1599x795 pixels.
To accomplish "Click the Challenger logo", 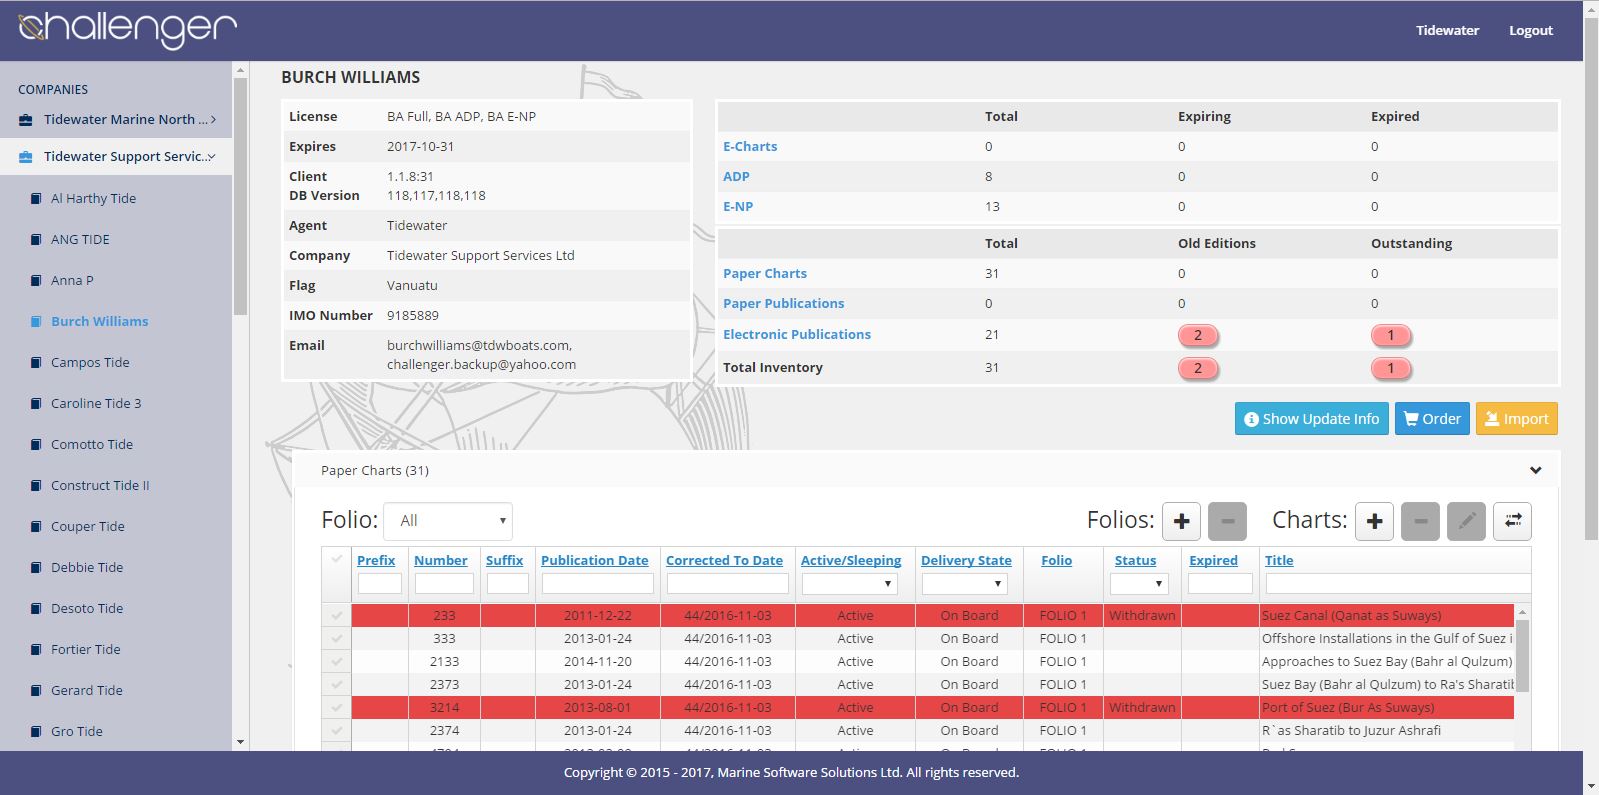I will [x=128, y=29].
